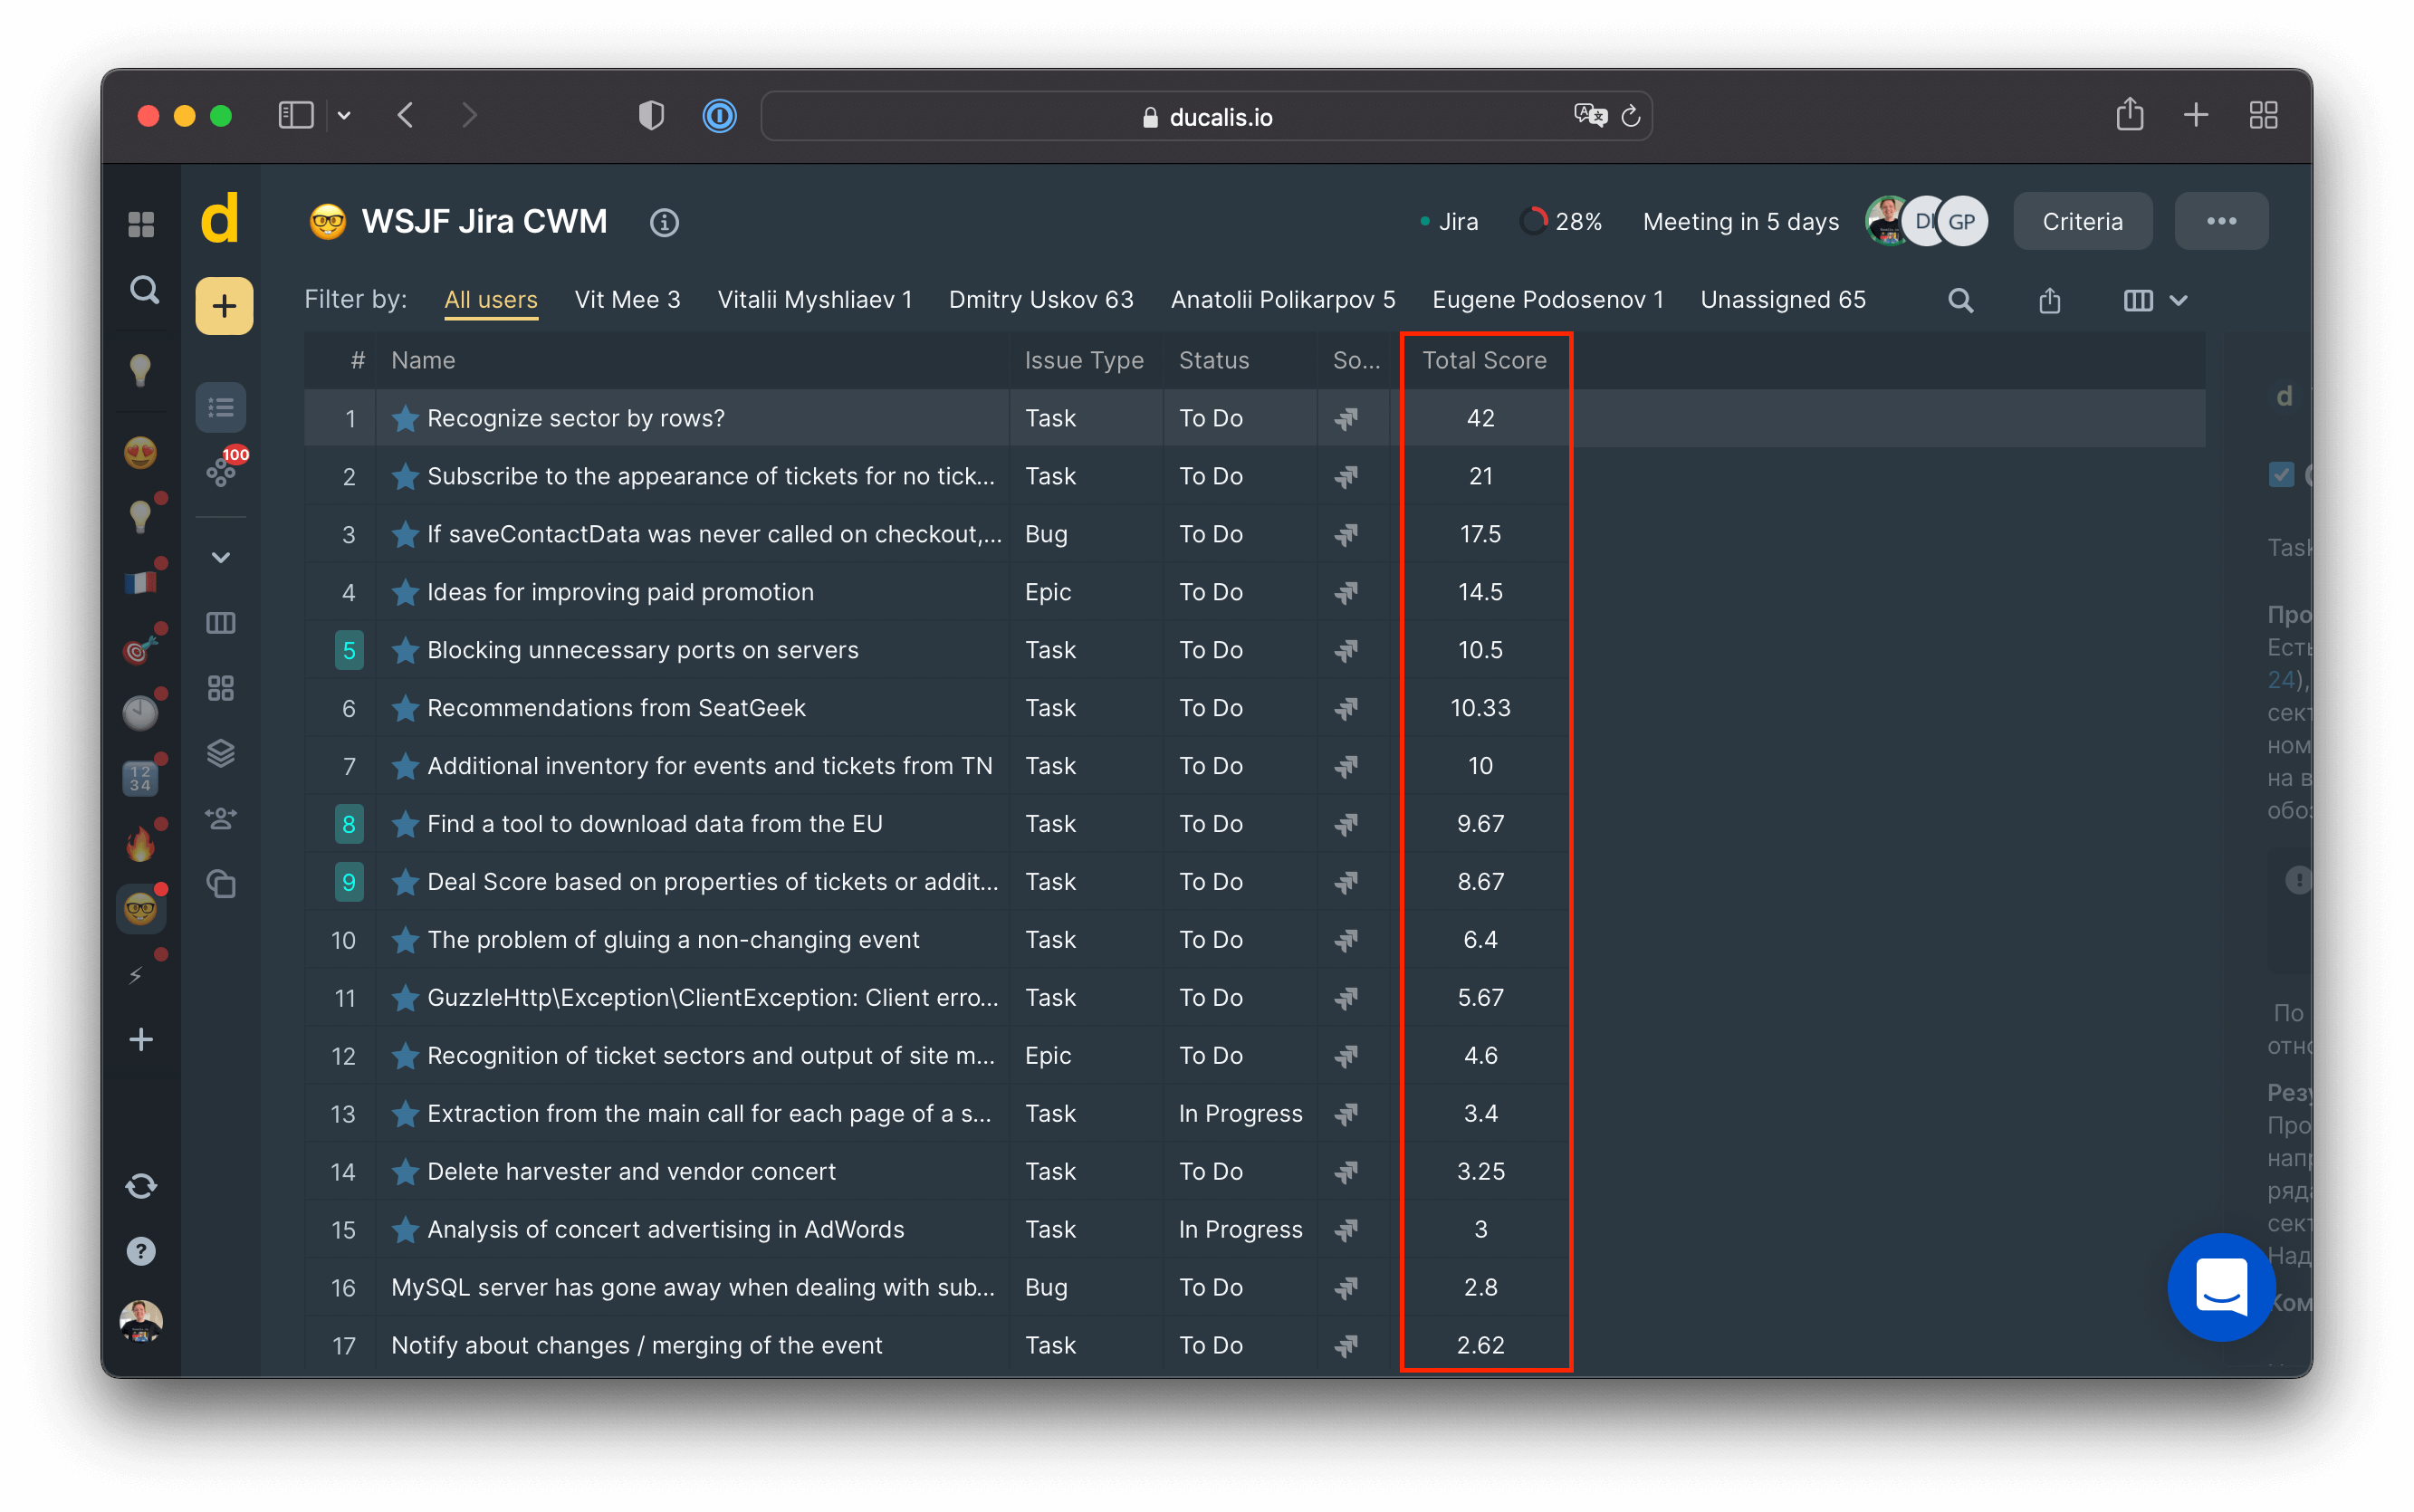Open the browser tab dropdown chevron

pos(345,115)
